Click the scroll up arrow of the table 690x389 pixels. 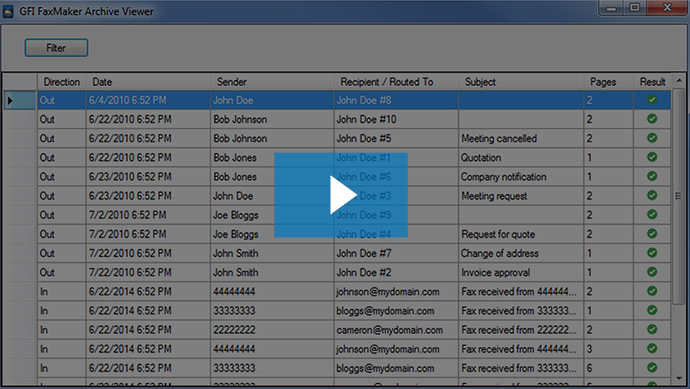[x=679, y=81]
